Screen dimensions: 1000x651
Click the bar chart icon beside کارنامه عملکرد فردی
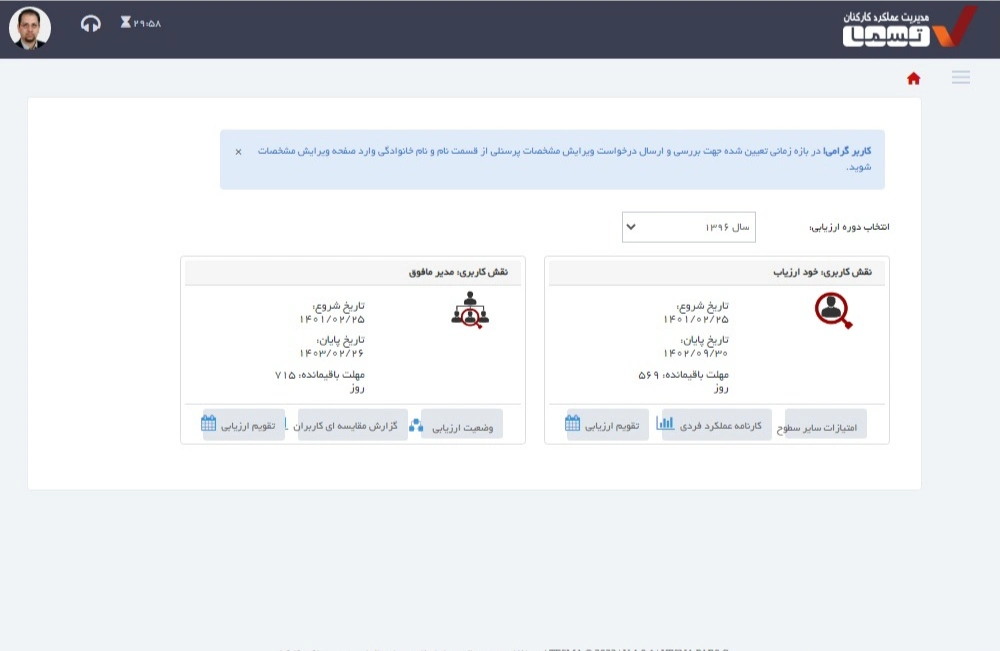tap(665, 424)
